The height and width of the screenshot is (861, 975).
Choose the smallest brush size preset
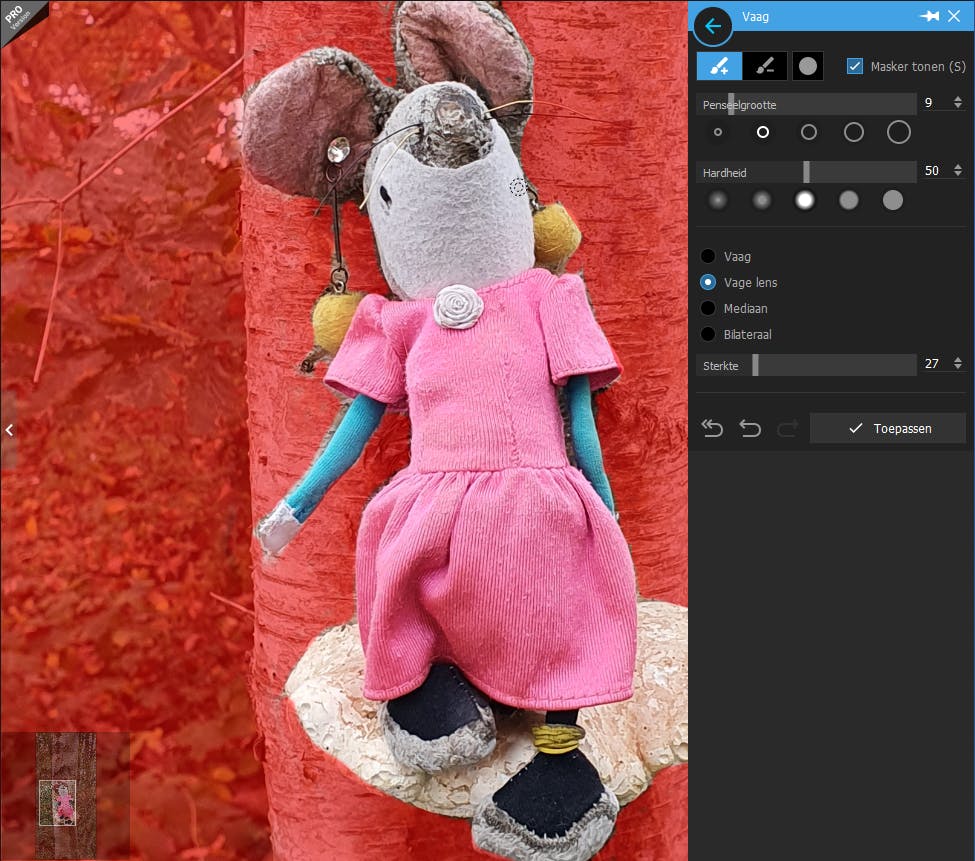[x=717, y=132]
